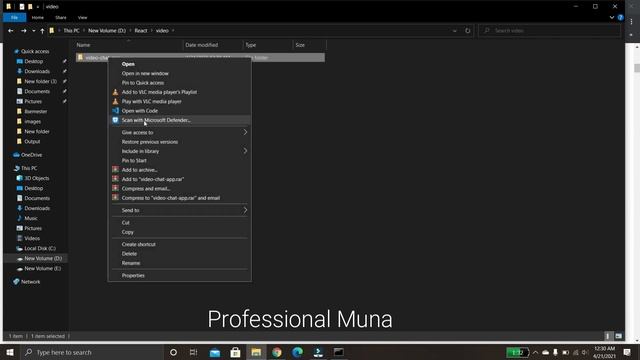640x360 pixels.
Task: Select Open with Code entry
Action: point(140,111)
